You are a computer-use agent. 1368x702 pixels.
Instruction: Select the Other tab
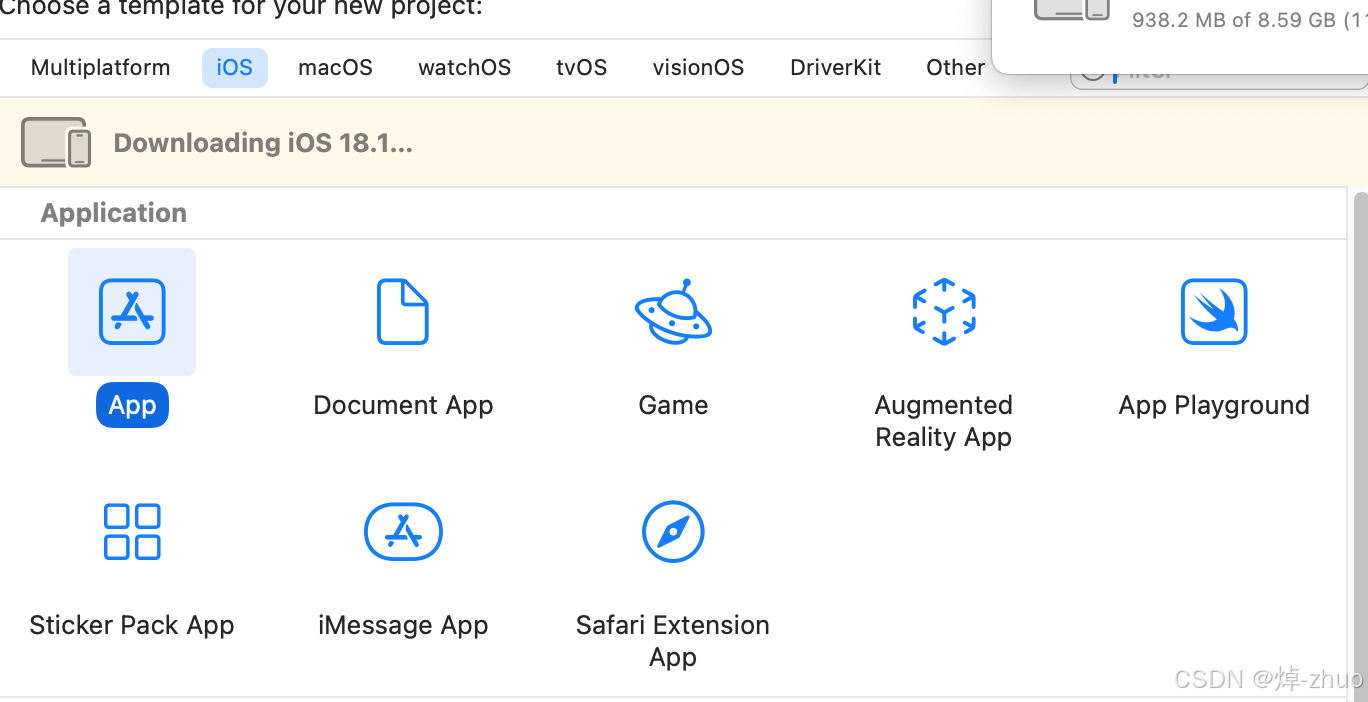(x=956, y=68)
